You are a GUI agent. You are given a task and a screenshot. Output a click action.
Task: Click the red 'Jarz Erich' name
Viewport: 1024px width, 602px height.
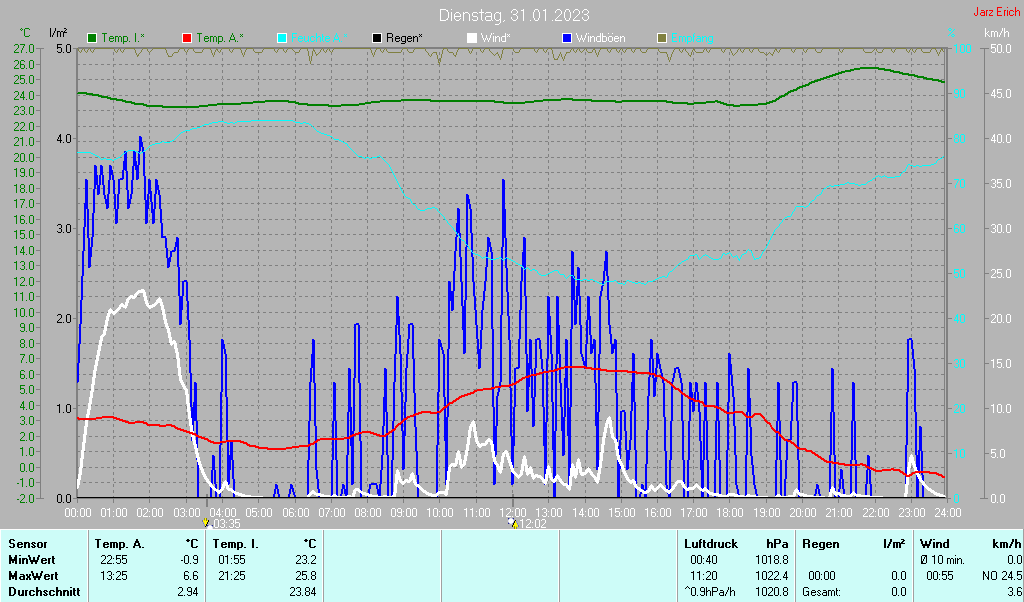[x=996, y=12]
